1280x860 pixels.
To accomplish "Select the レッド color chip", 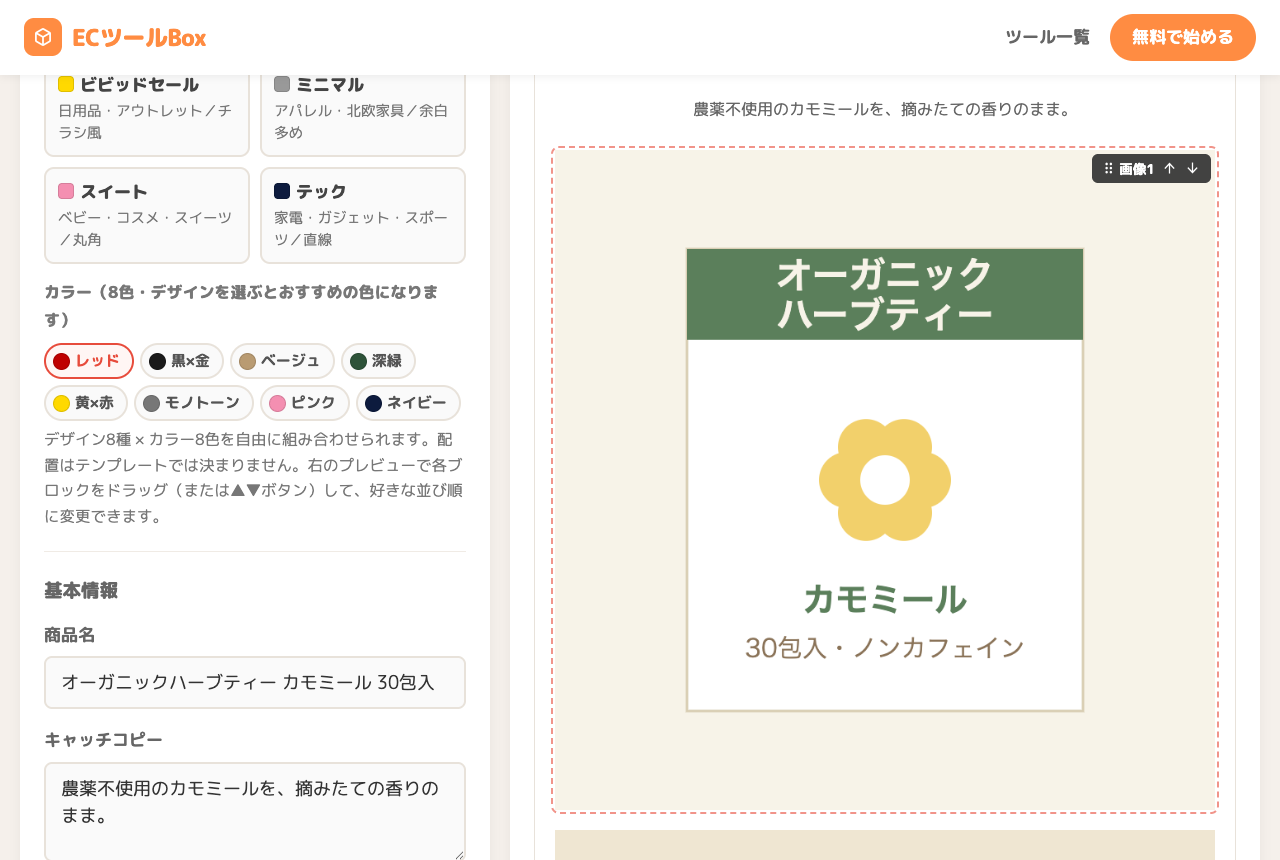I will [x=89, y=361].
